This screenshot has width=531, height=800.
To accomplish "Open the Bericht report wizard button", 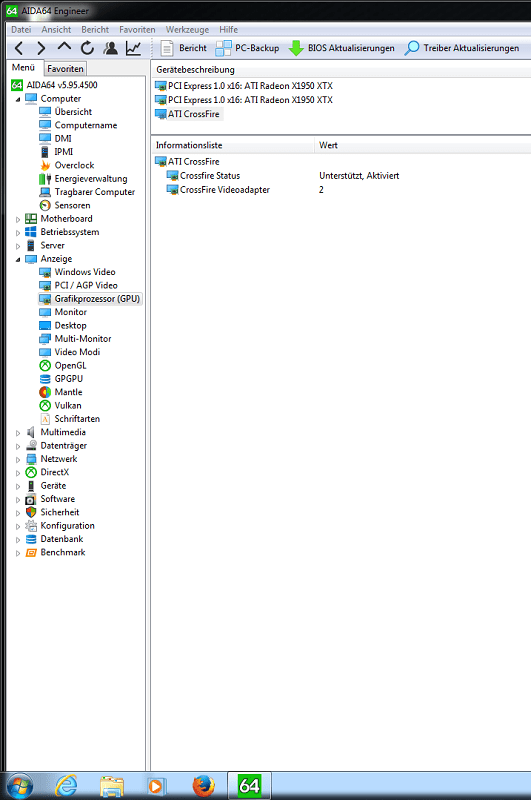I will (184, 48).
